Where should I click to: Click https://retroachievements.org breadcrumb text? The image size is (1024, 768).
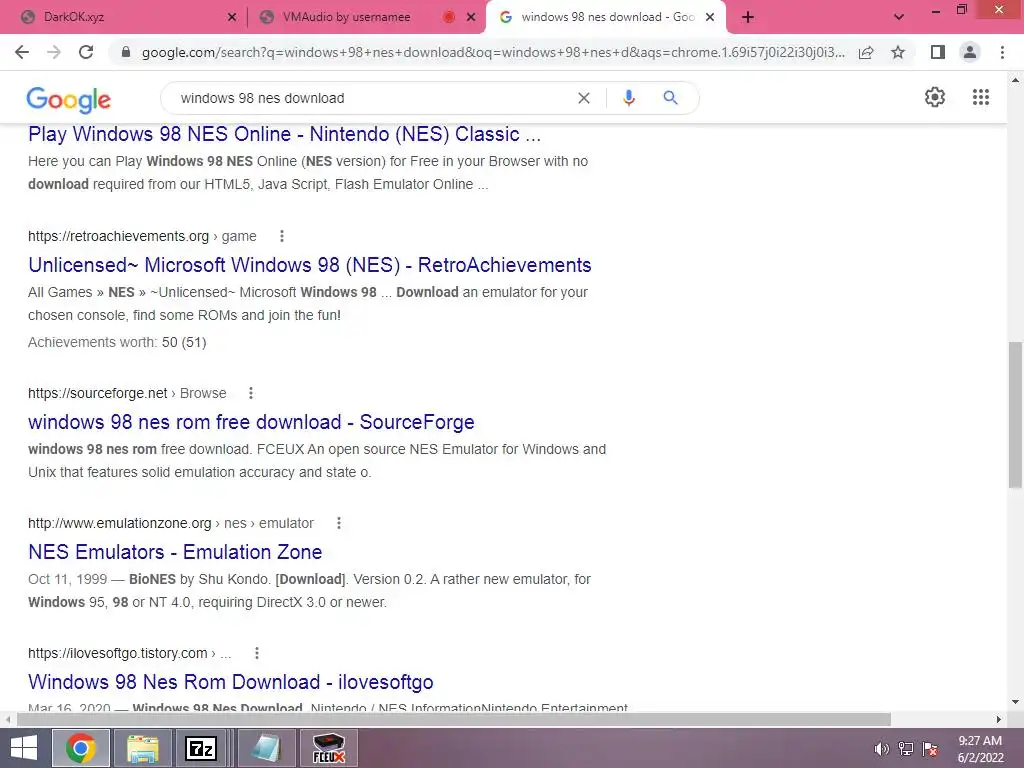pyautogui.click(x=118, y=236)
